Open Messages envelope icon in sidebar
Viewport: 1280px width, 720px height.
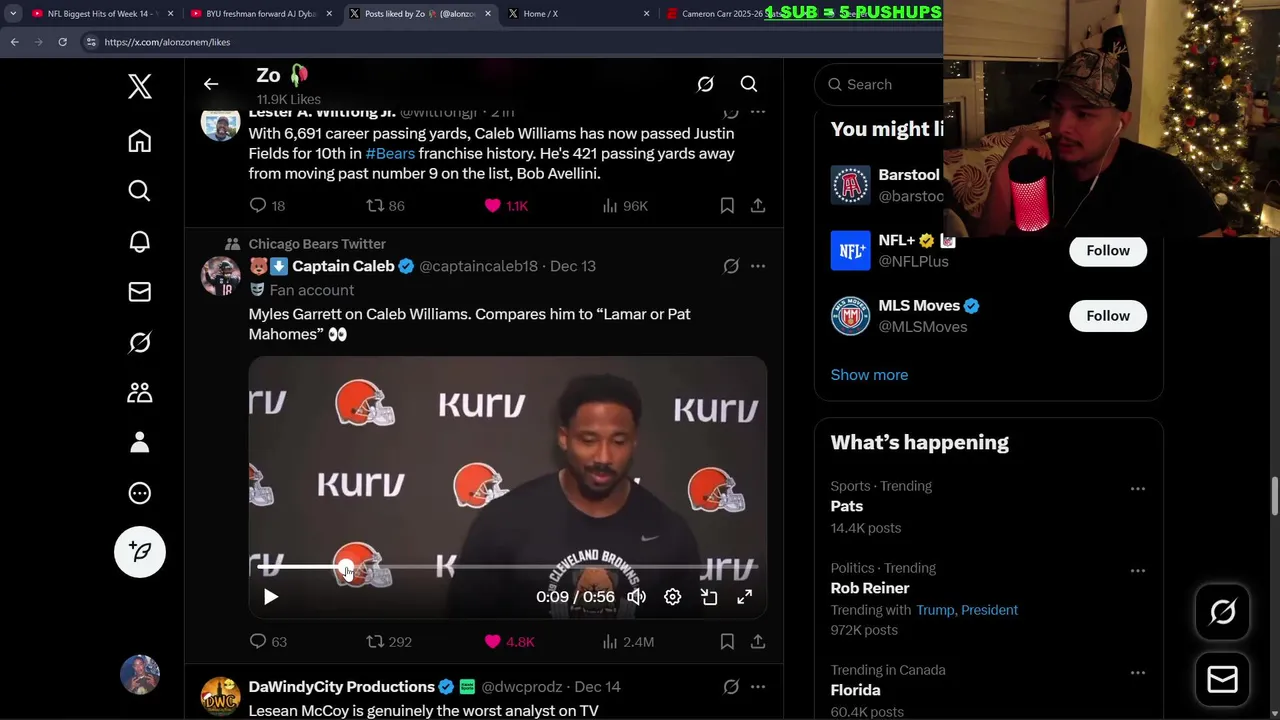140,291
